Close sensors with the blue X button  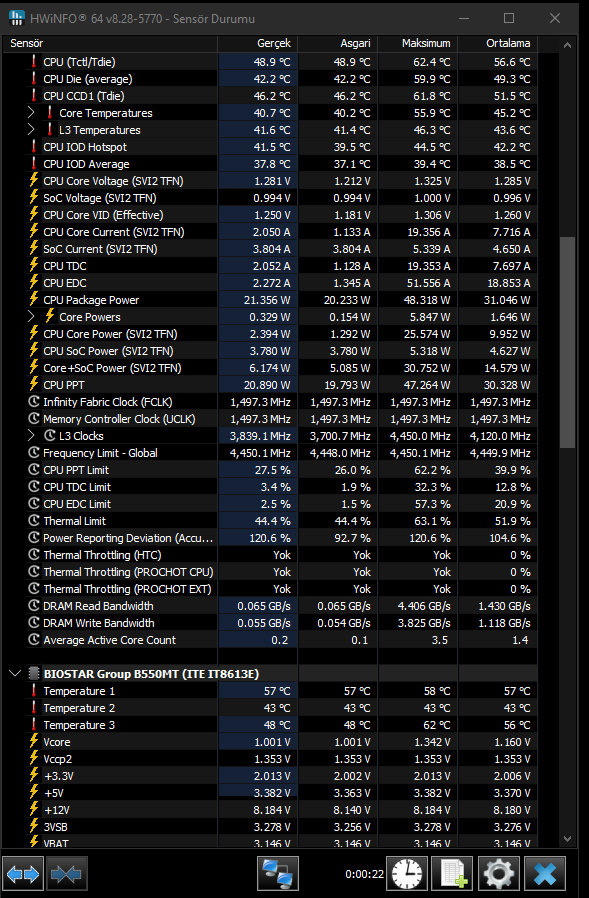[x=544, y=874]
